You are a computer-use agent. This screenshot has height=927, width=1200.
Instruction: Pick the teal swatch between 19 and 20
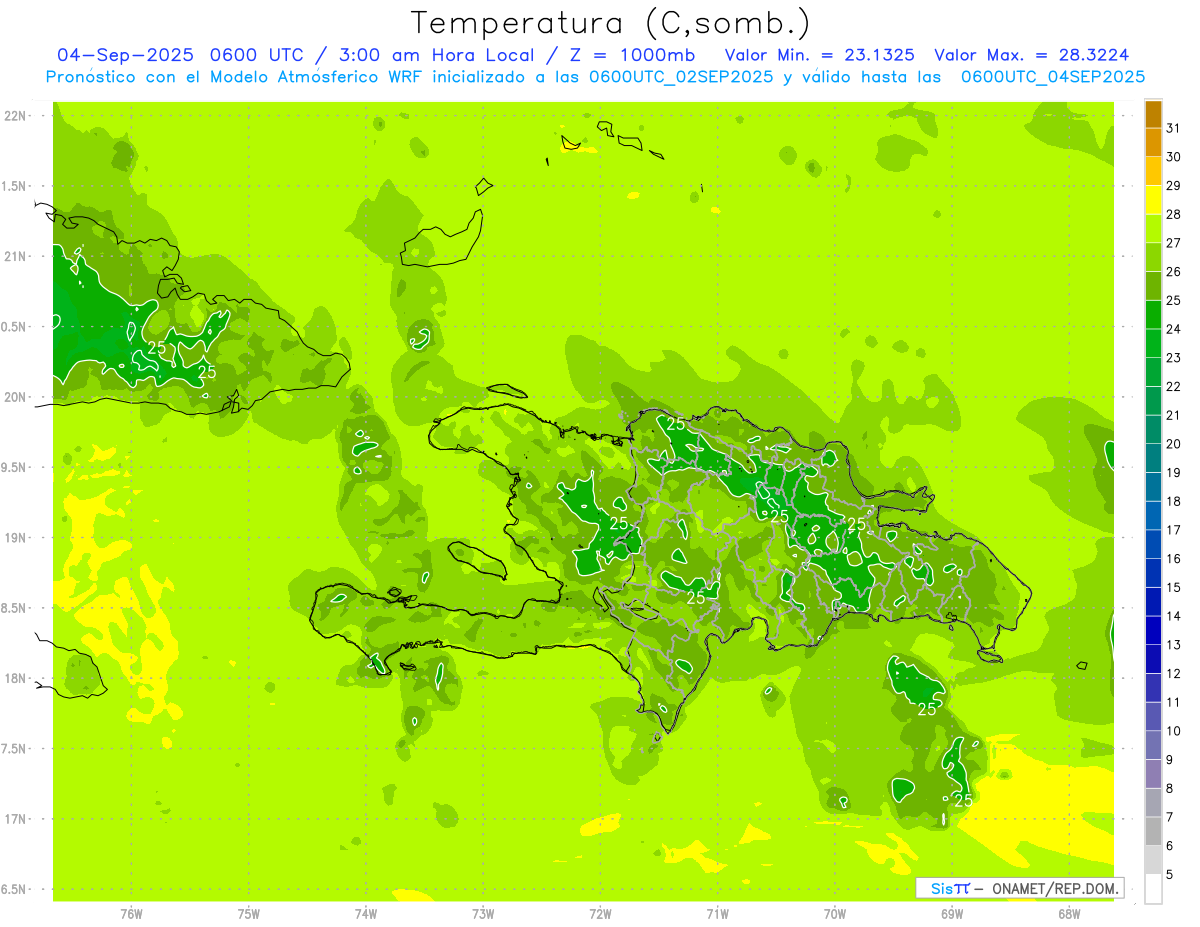tap(1153, 458)
